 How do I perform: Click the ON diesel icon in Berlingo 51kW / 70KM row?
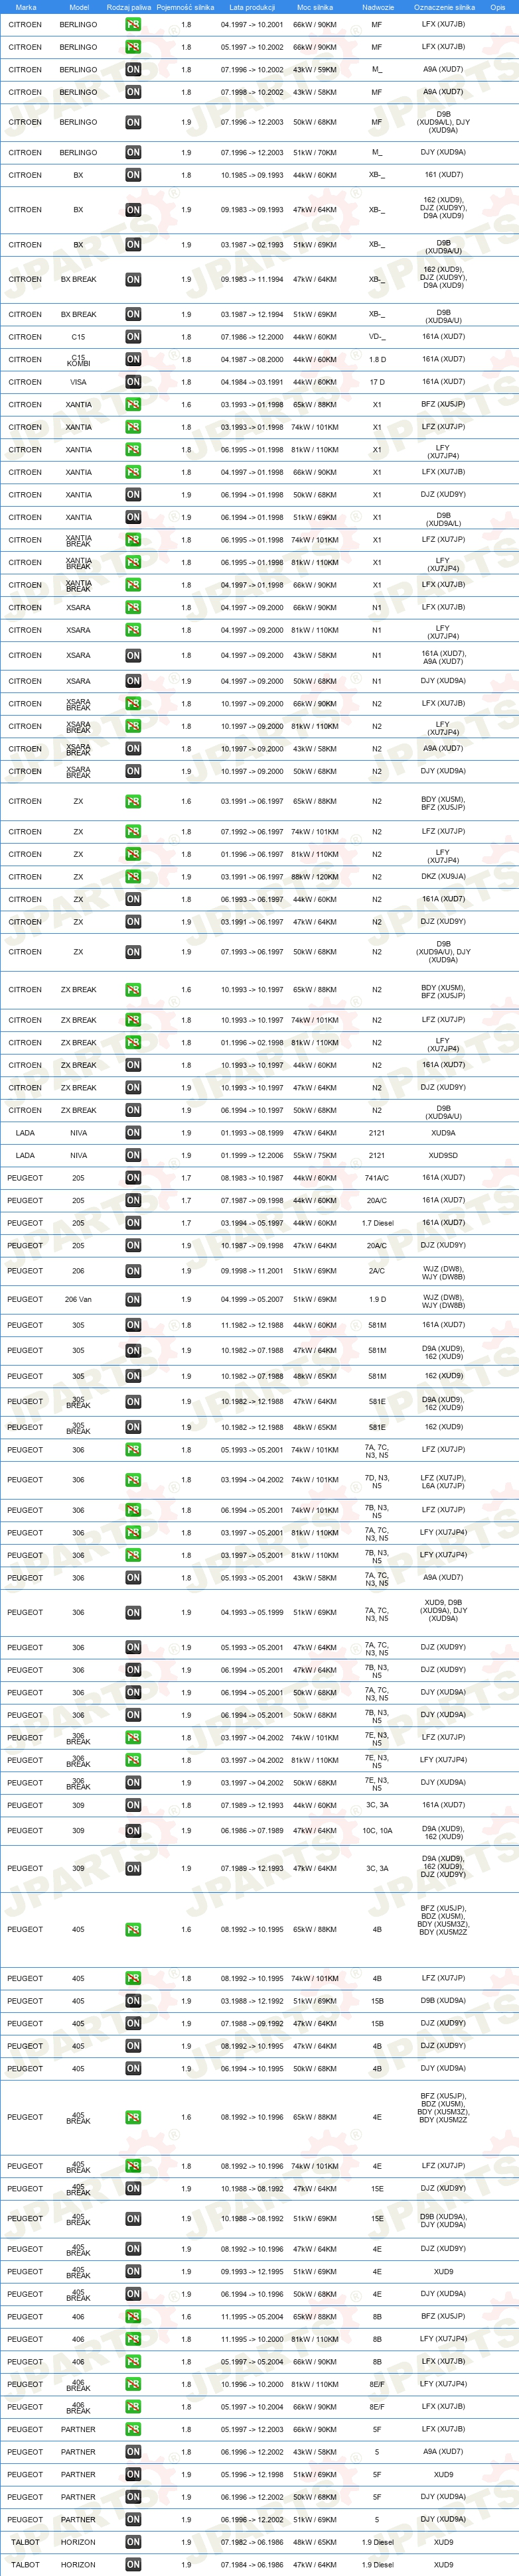(x=133, y=153)
